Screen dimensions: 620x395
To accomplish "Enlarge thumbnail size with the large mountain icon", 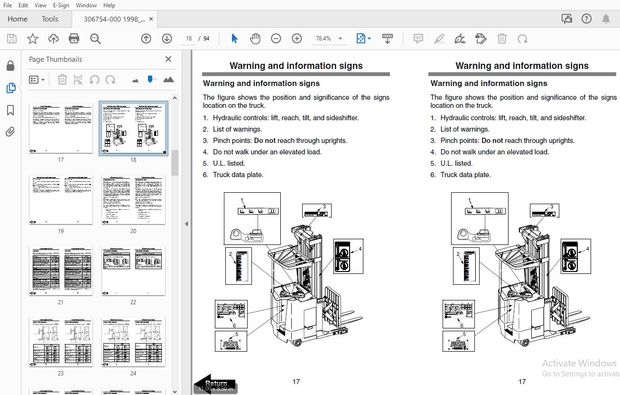I will [168, 80].
